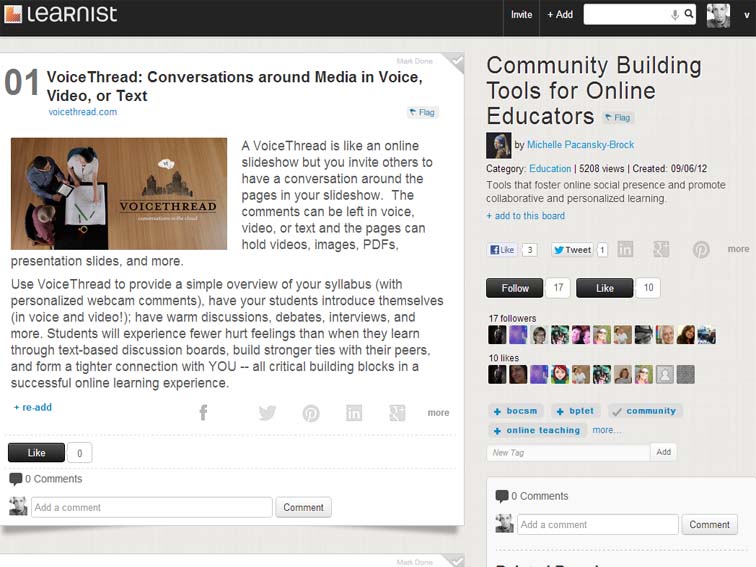Toggle the checked community tag
Screen dimensions: 756x567
point(645,411)
